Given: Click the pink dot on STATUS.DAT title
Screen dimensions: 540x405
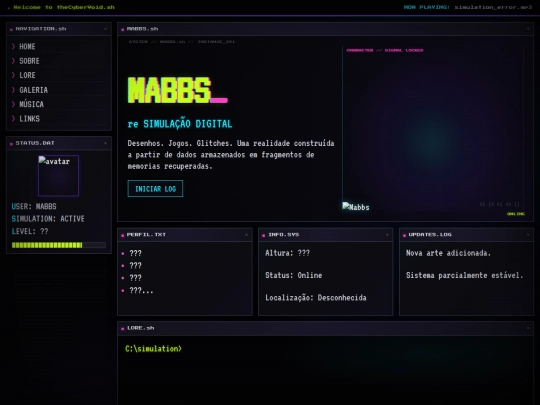Looking at the screenshot, I should [11, 144].
